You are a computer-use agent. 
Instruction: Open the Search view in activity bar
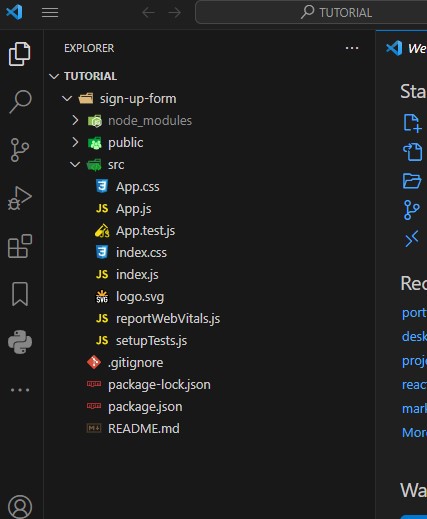20,102
